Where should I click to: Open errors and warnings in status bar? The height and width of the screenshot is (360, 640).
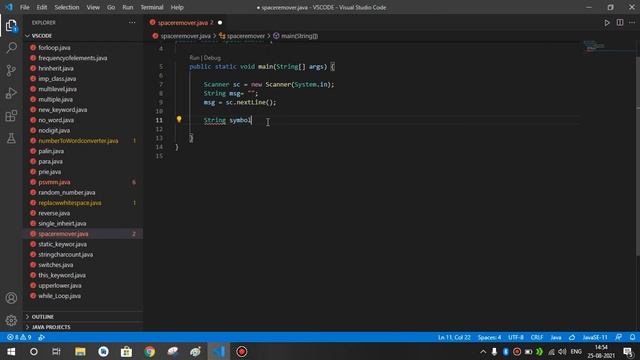tap(19, 337)
